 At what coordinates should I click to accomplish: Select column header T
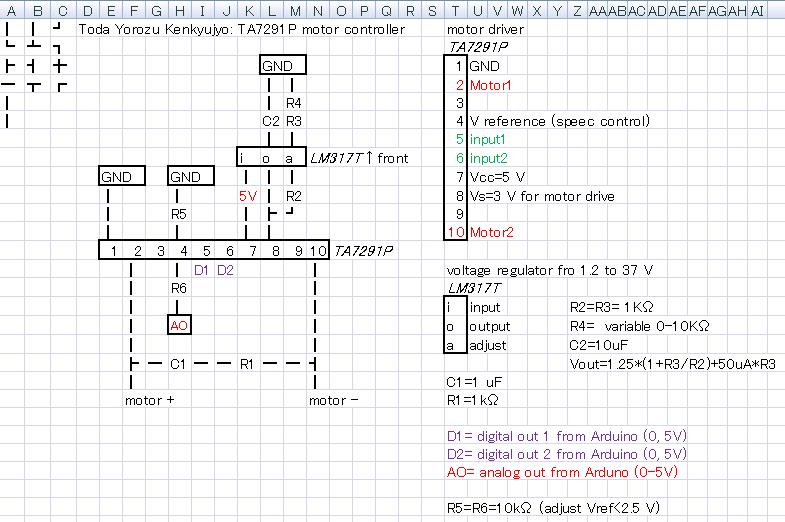(455, 10)
